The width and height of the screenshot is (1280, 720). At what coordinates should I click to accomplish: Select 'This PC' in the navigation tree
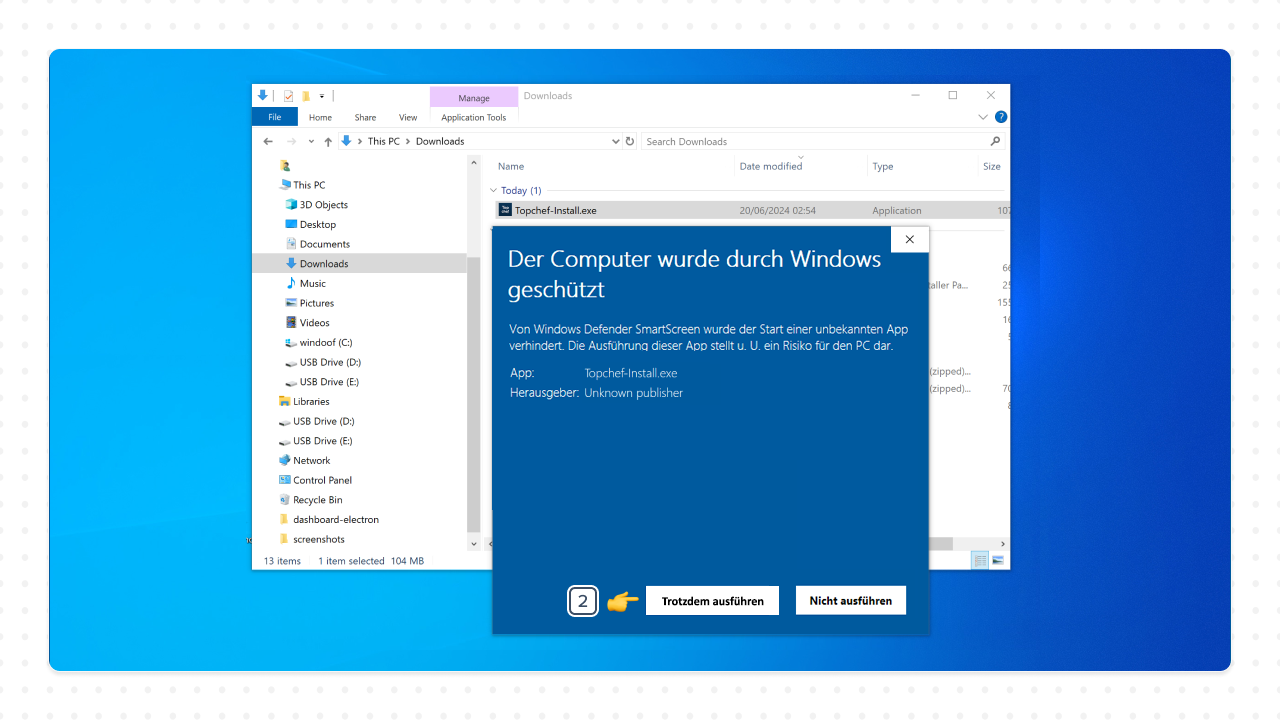pos(309,185)
